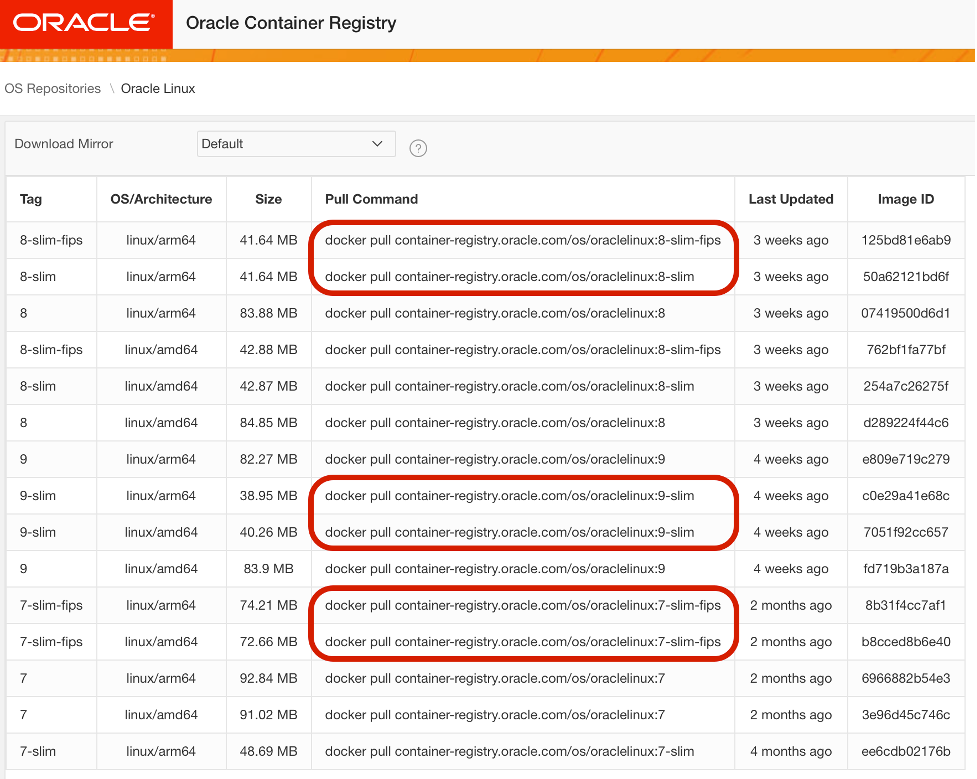
Task: Select pull command for image 762bf1fa77bf
Action: pos(523,350)
